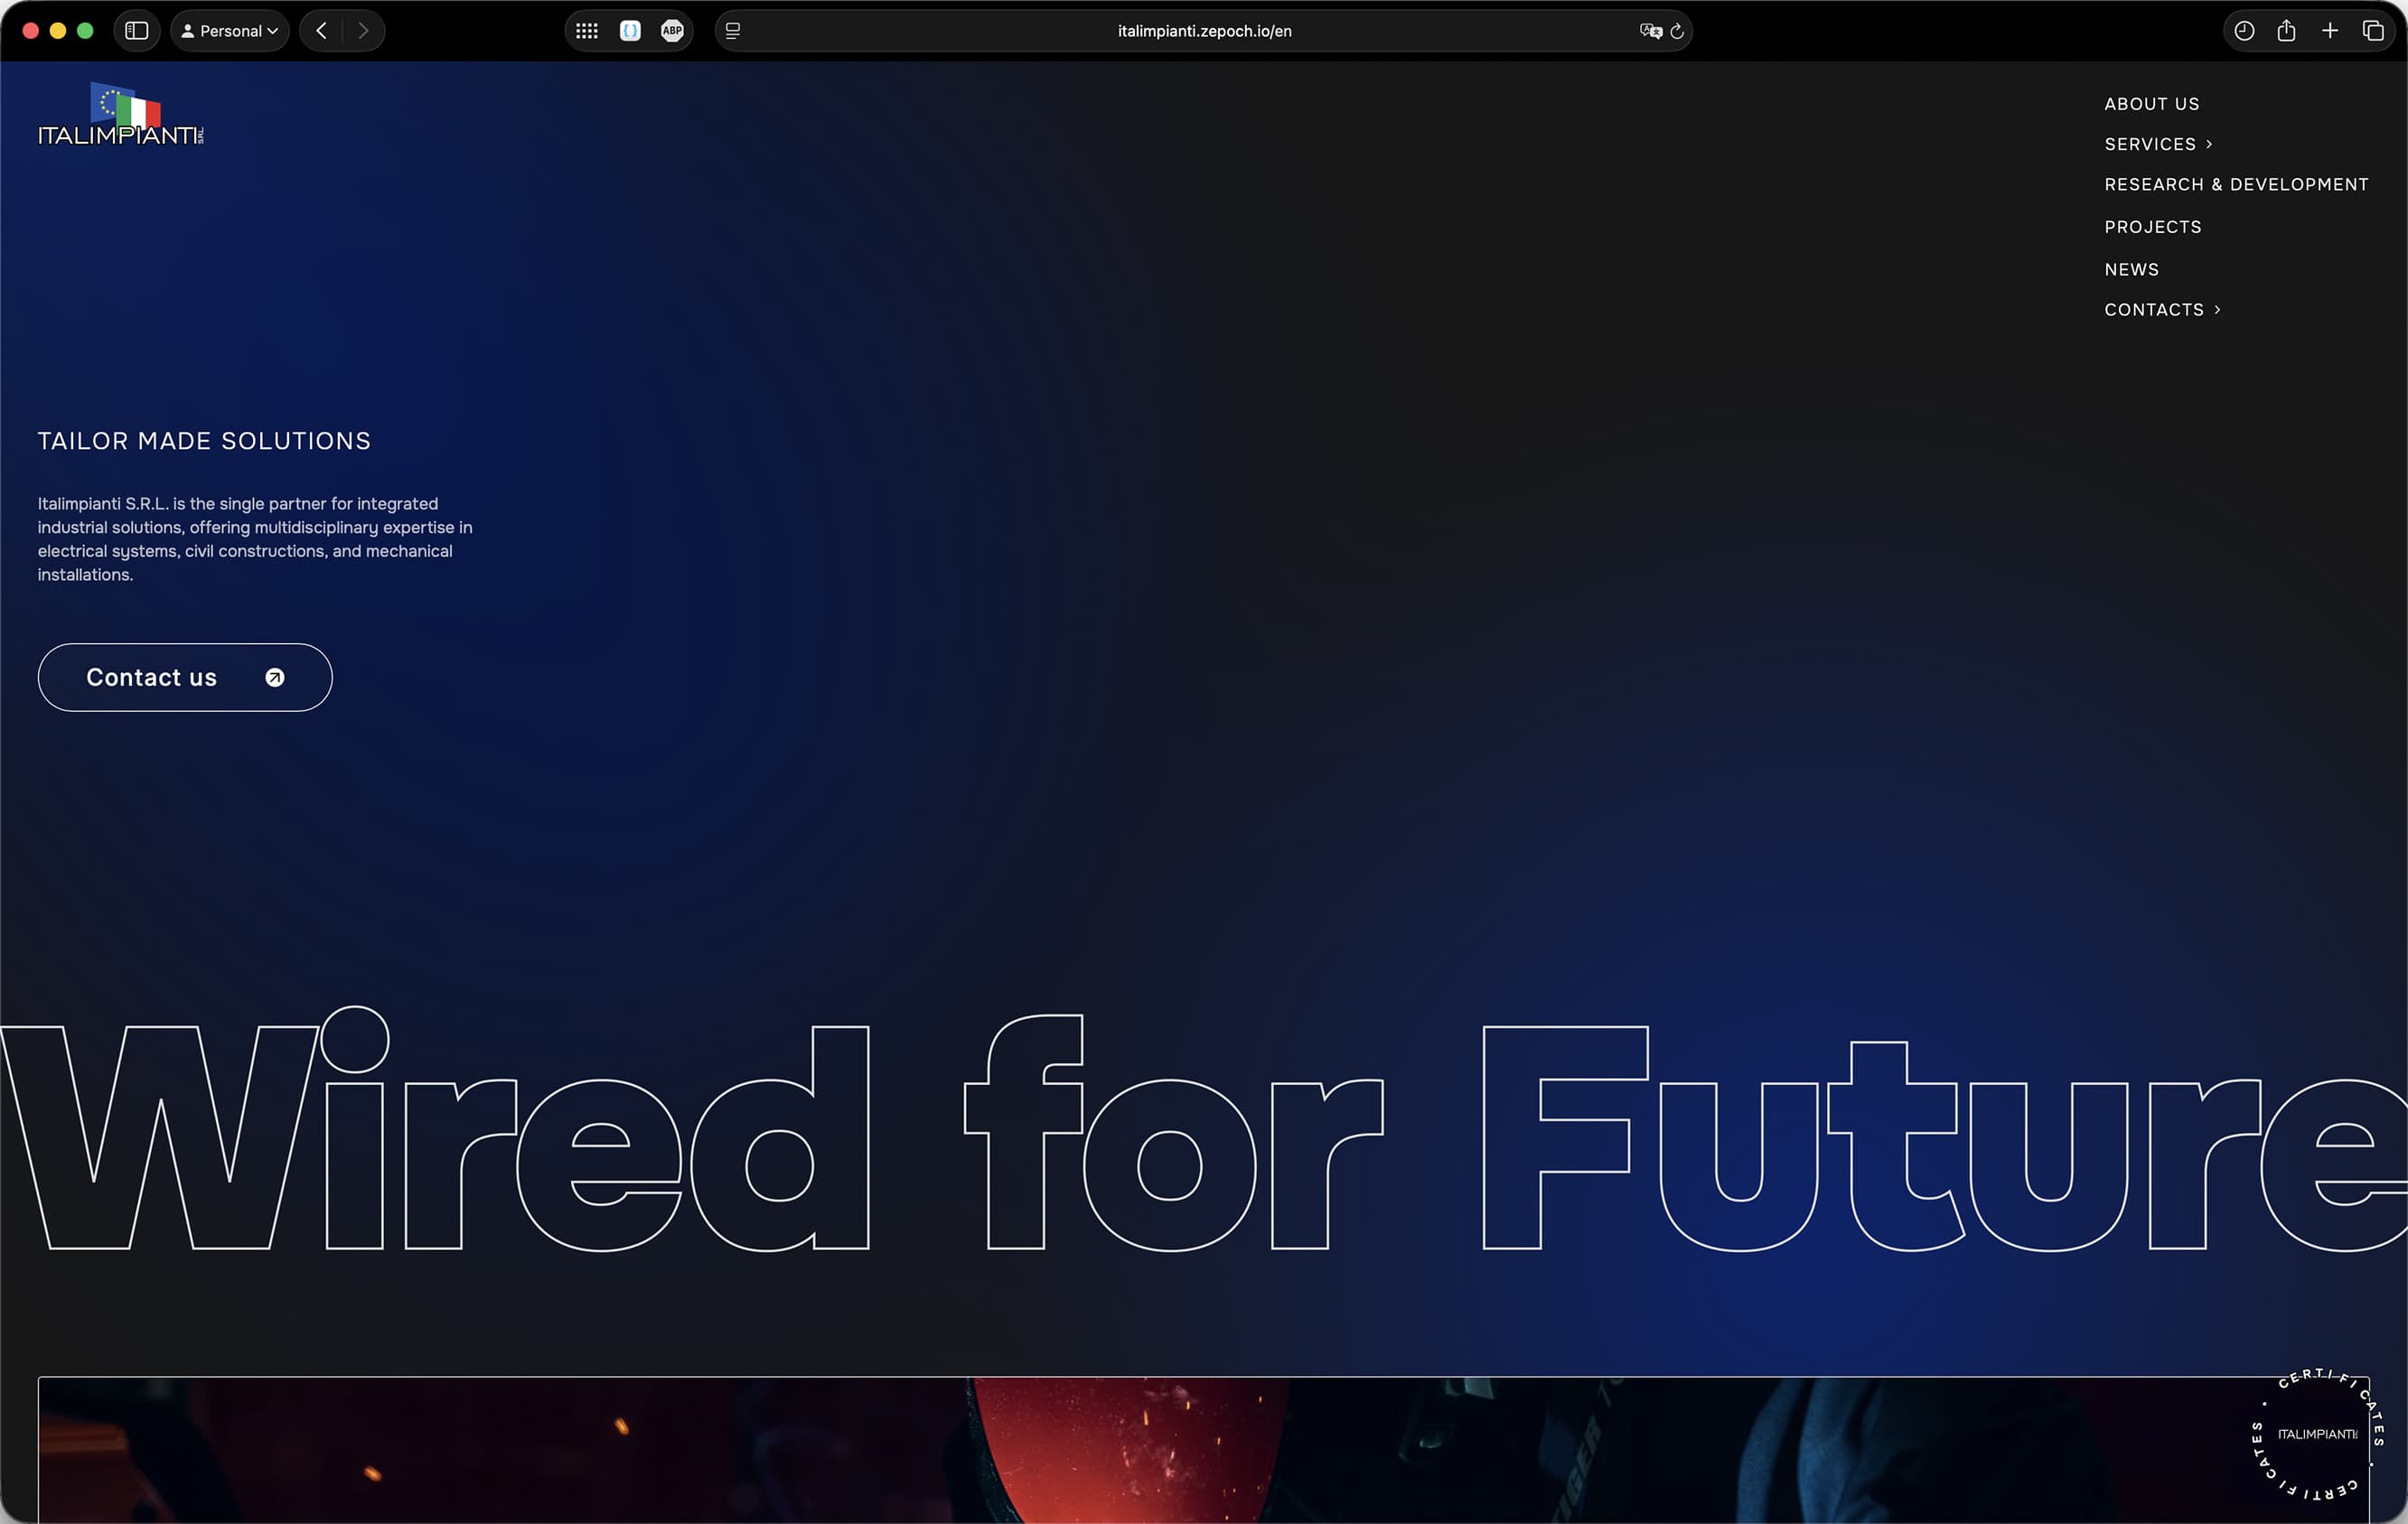Screen dimensions: 2408x1524
Task: Expand the Services submenu chevron
Action: click(x=2209, y=144)
